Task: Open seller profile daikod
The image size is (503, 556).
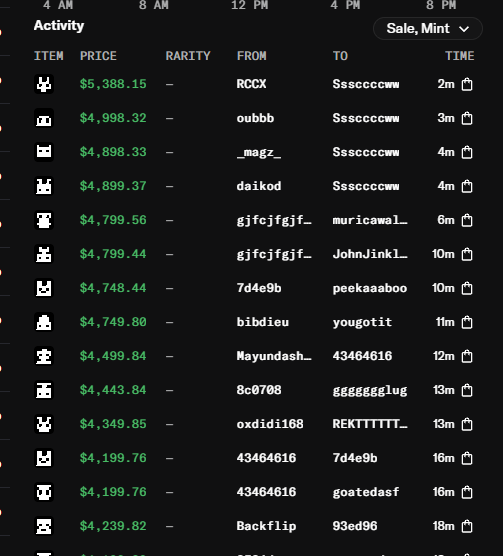Action: (x=259, y=186)
